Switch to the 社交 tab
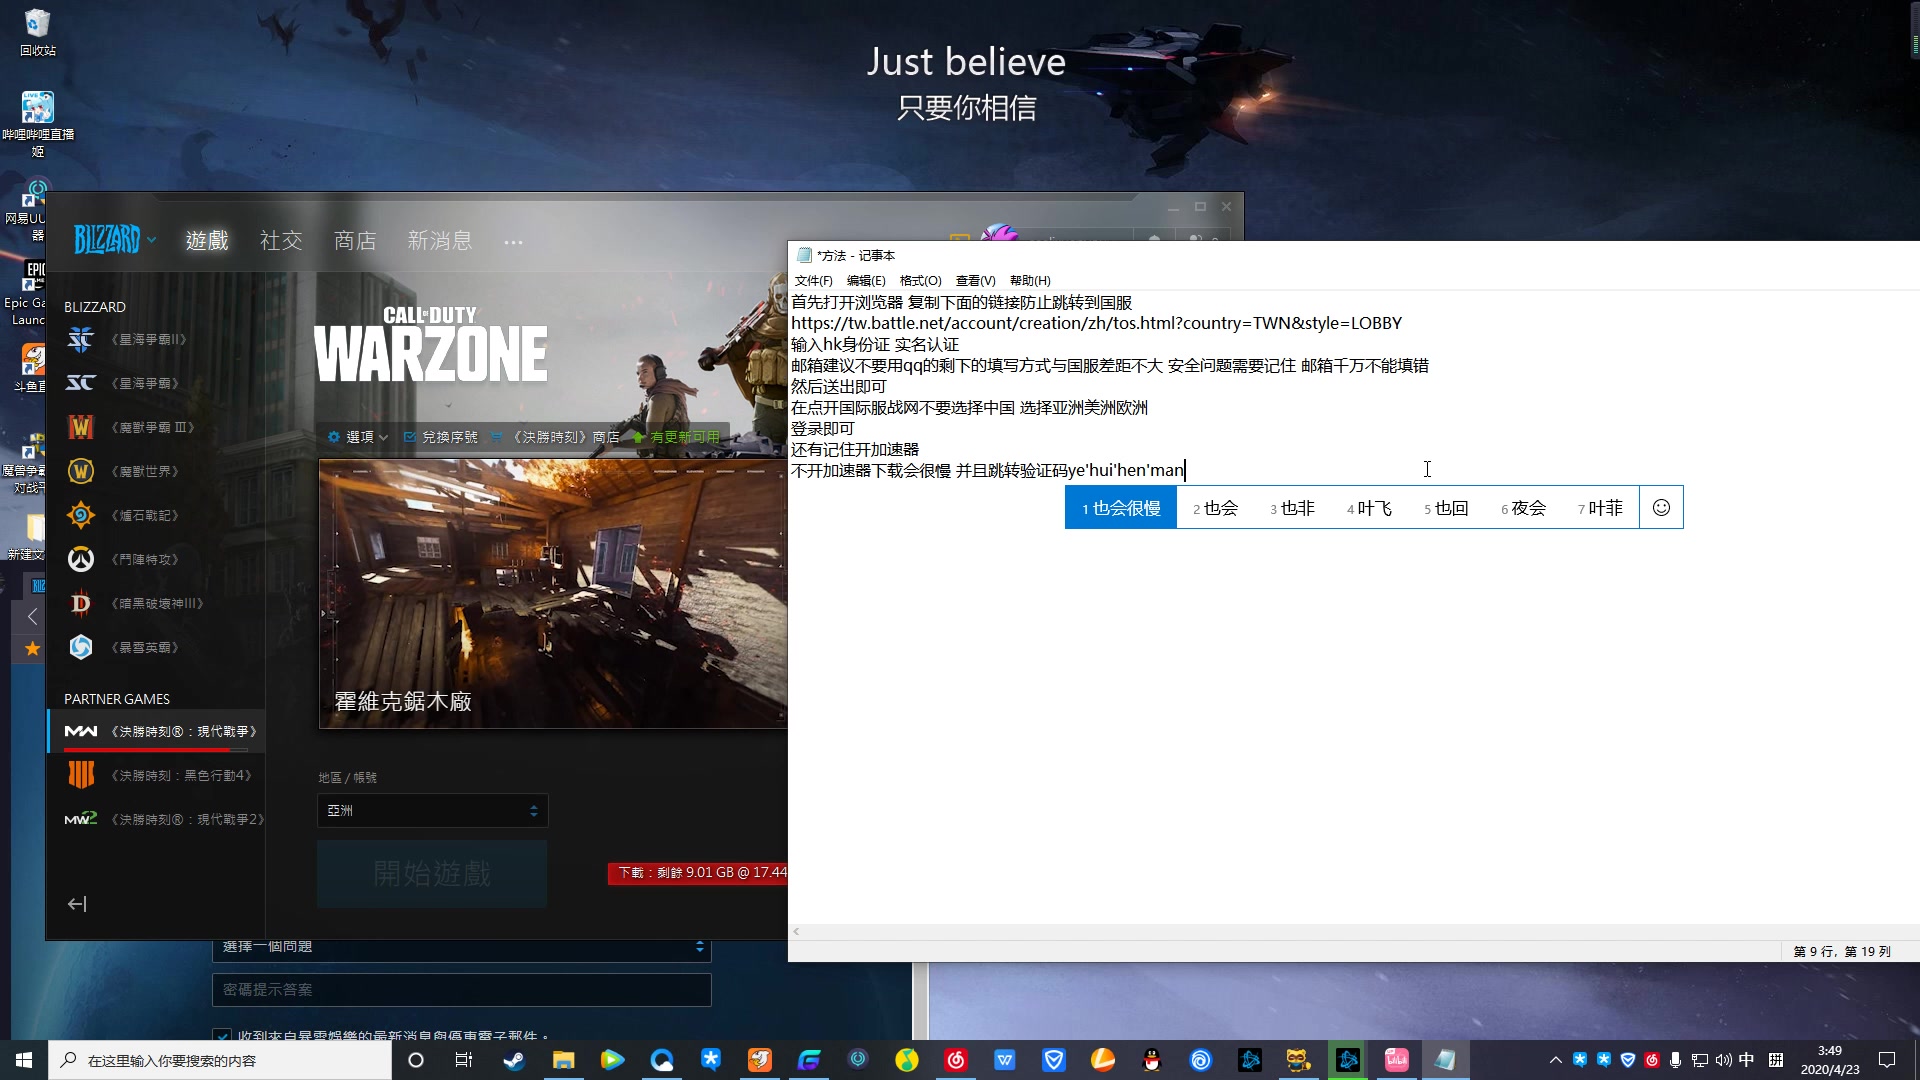Screen dimensions: 1920x1080 tap(281, 241)
